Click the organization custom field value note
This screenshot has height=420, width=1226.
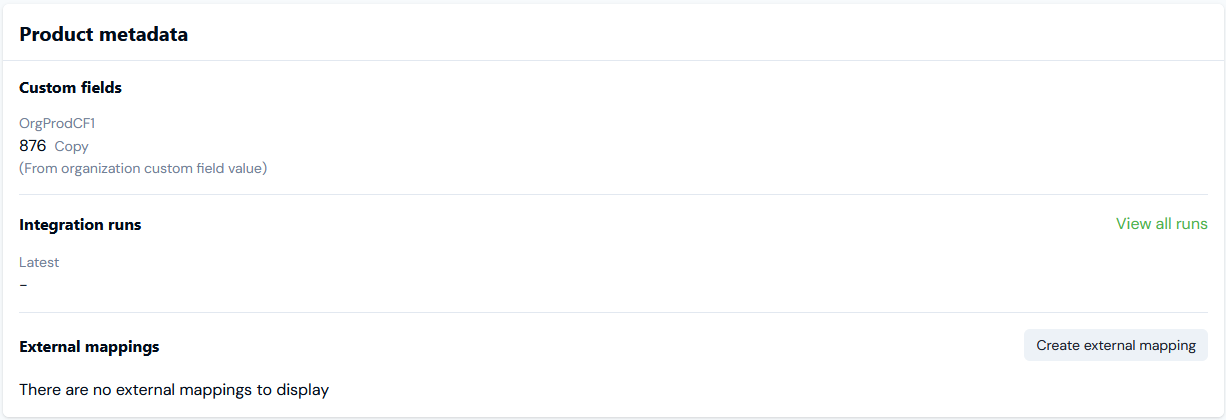(143, 168)
